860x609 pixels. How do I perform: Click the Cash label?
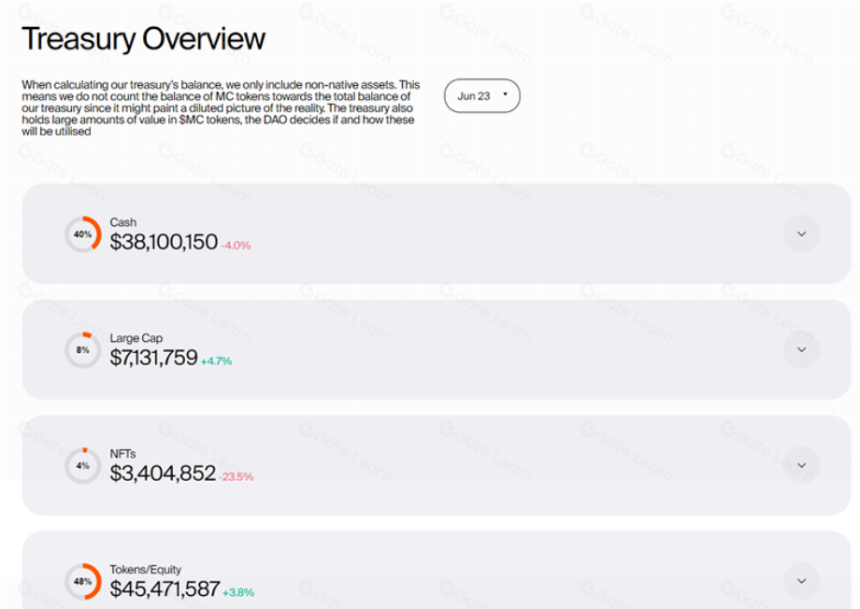(123, 222)
